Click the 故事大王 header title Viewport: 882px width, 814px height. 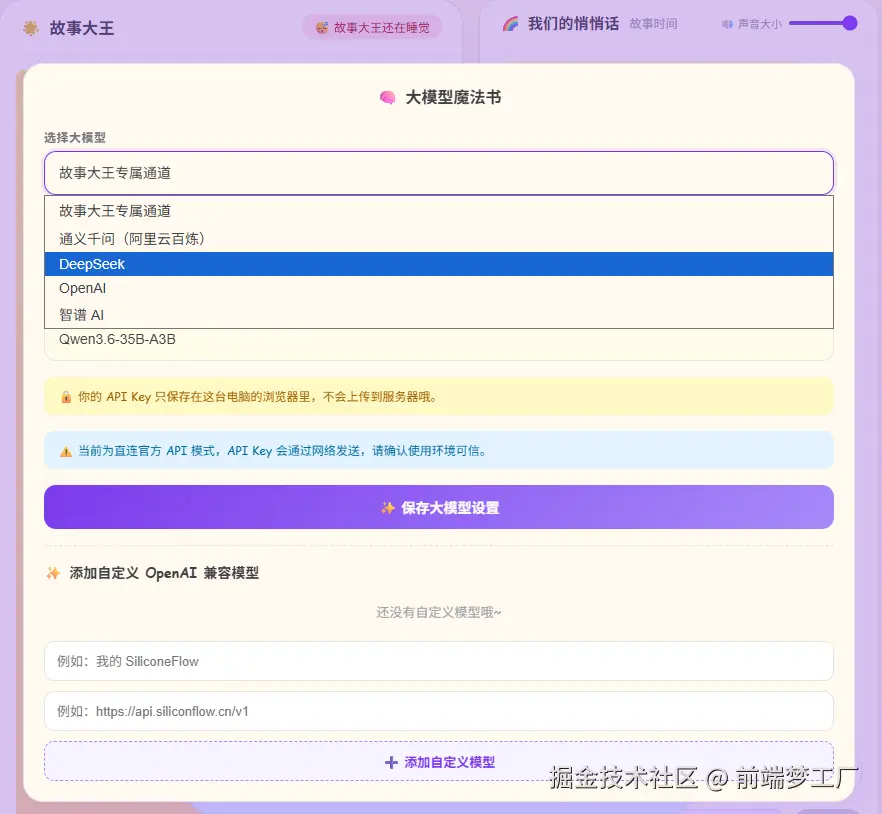click(82, 28)
